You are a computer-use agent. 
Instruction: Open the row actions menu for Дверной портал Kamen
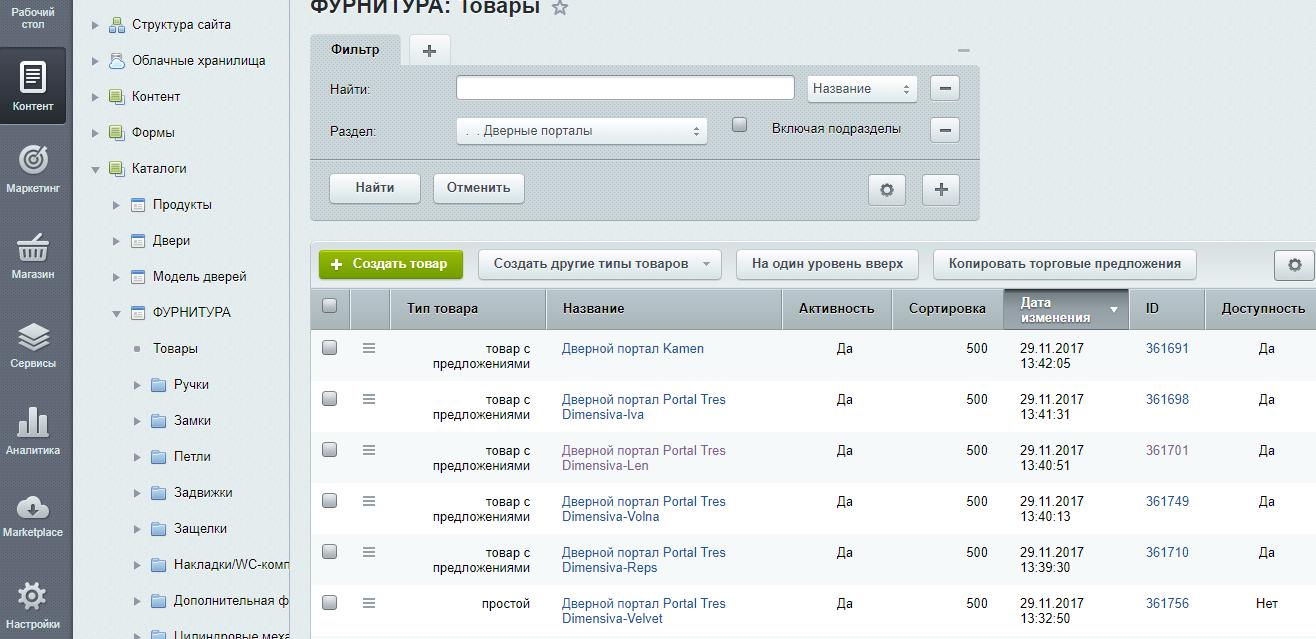(369, 348)
